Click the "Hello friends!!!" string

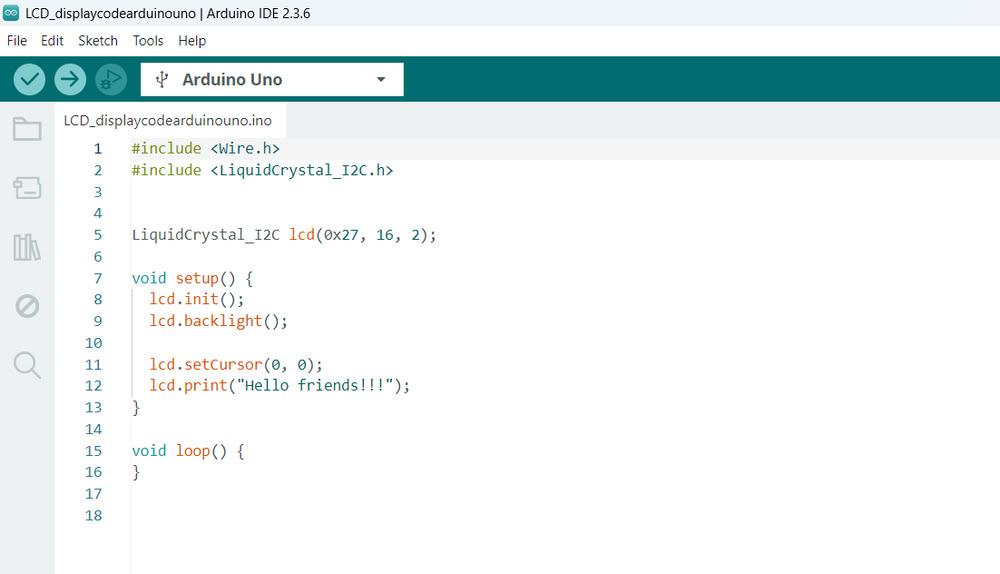(314, 385)
